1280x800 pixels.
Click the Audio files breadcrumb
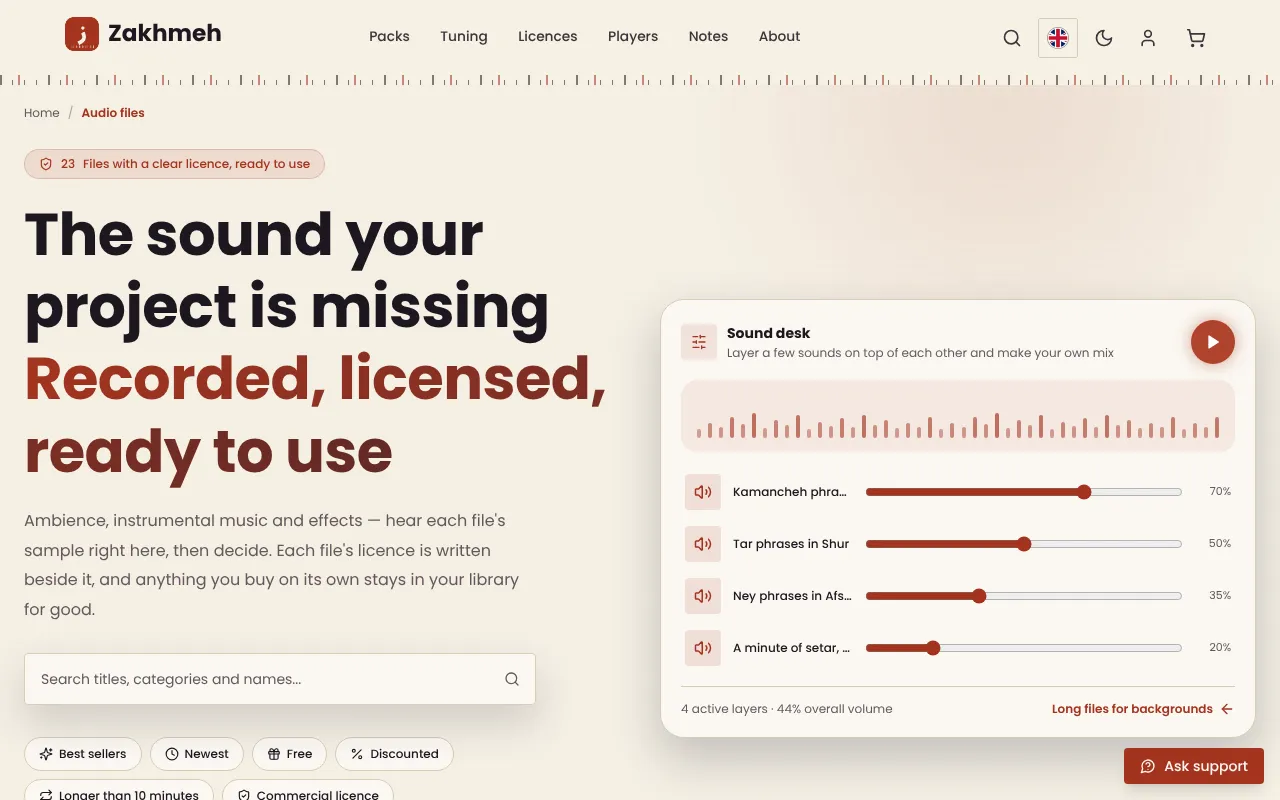click(x=113, y=113)
